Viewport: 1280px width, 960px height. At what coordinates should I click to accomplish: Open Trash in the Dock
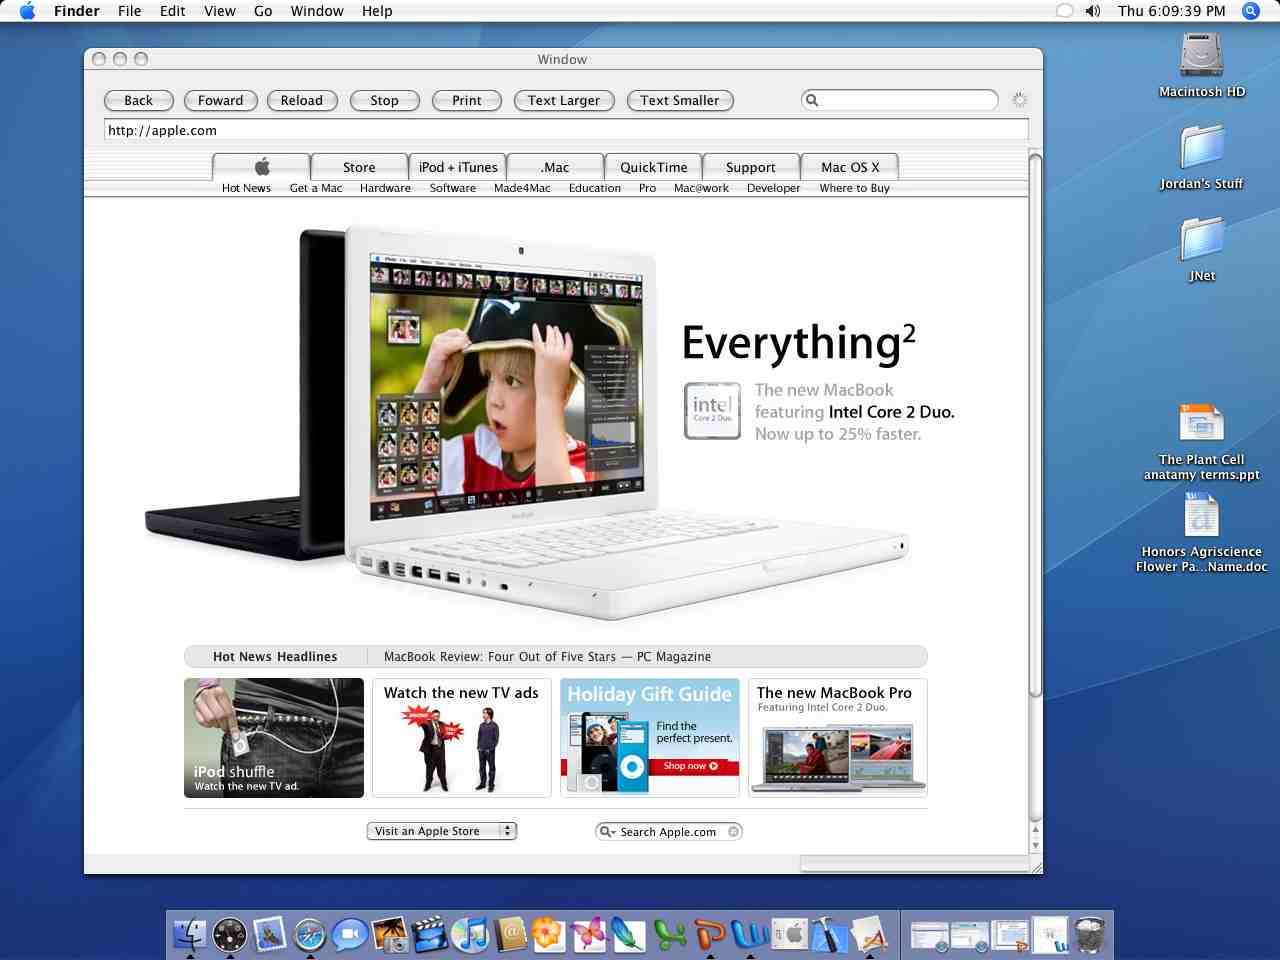pyautogui.click(x=1090, y=935)
